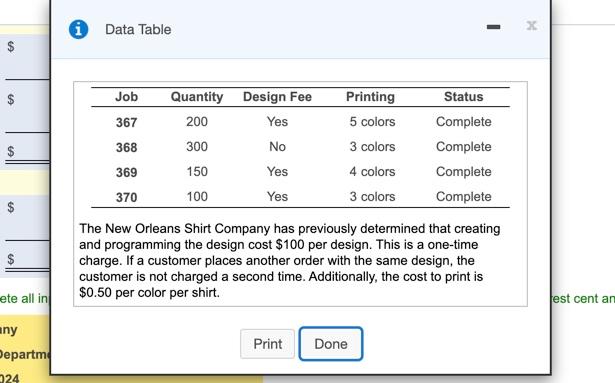Click Yes design fee for job 370
The image size is (615, 383).
[x=277, y=196]
